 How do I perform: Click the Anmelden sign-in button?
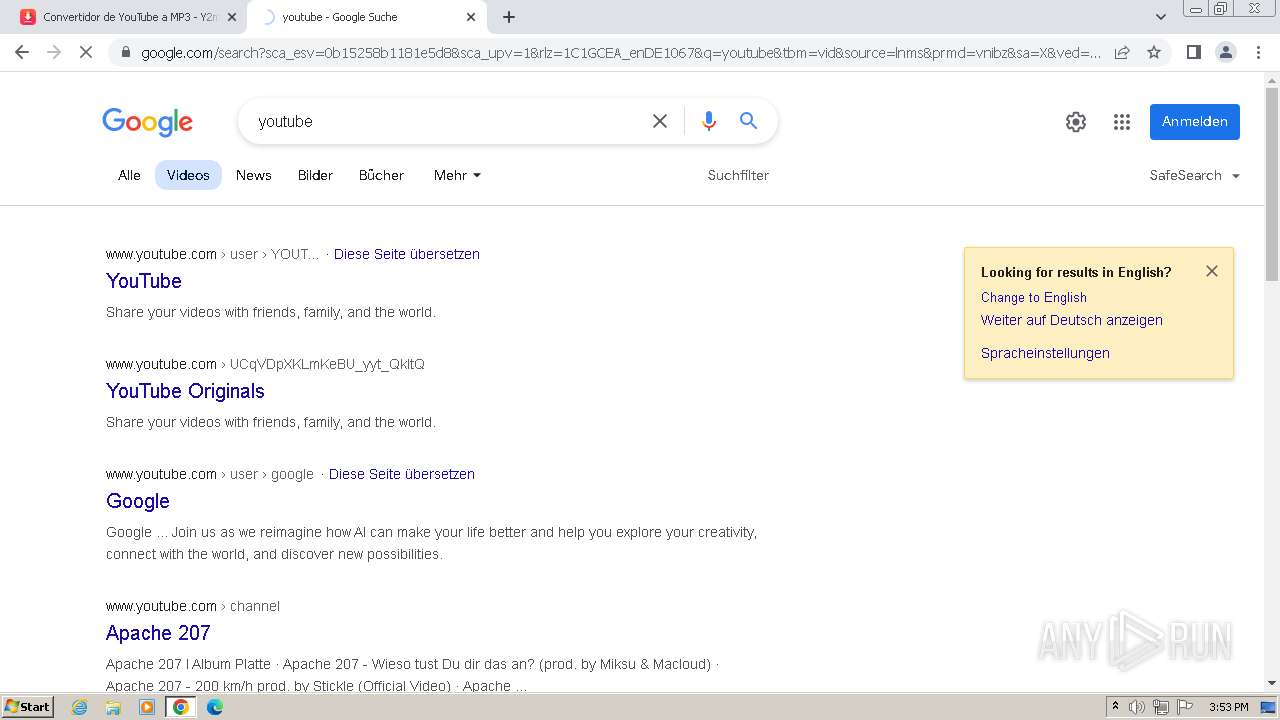(1195, 121)
